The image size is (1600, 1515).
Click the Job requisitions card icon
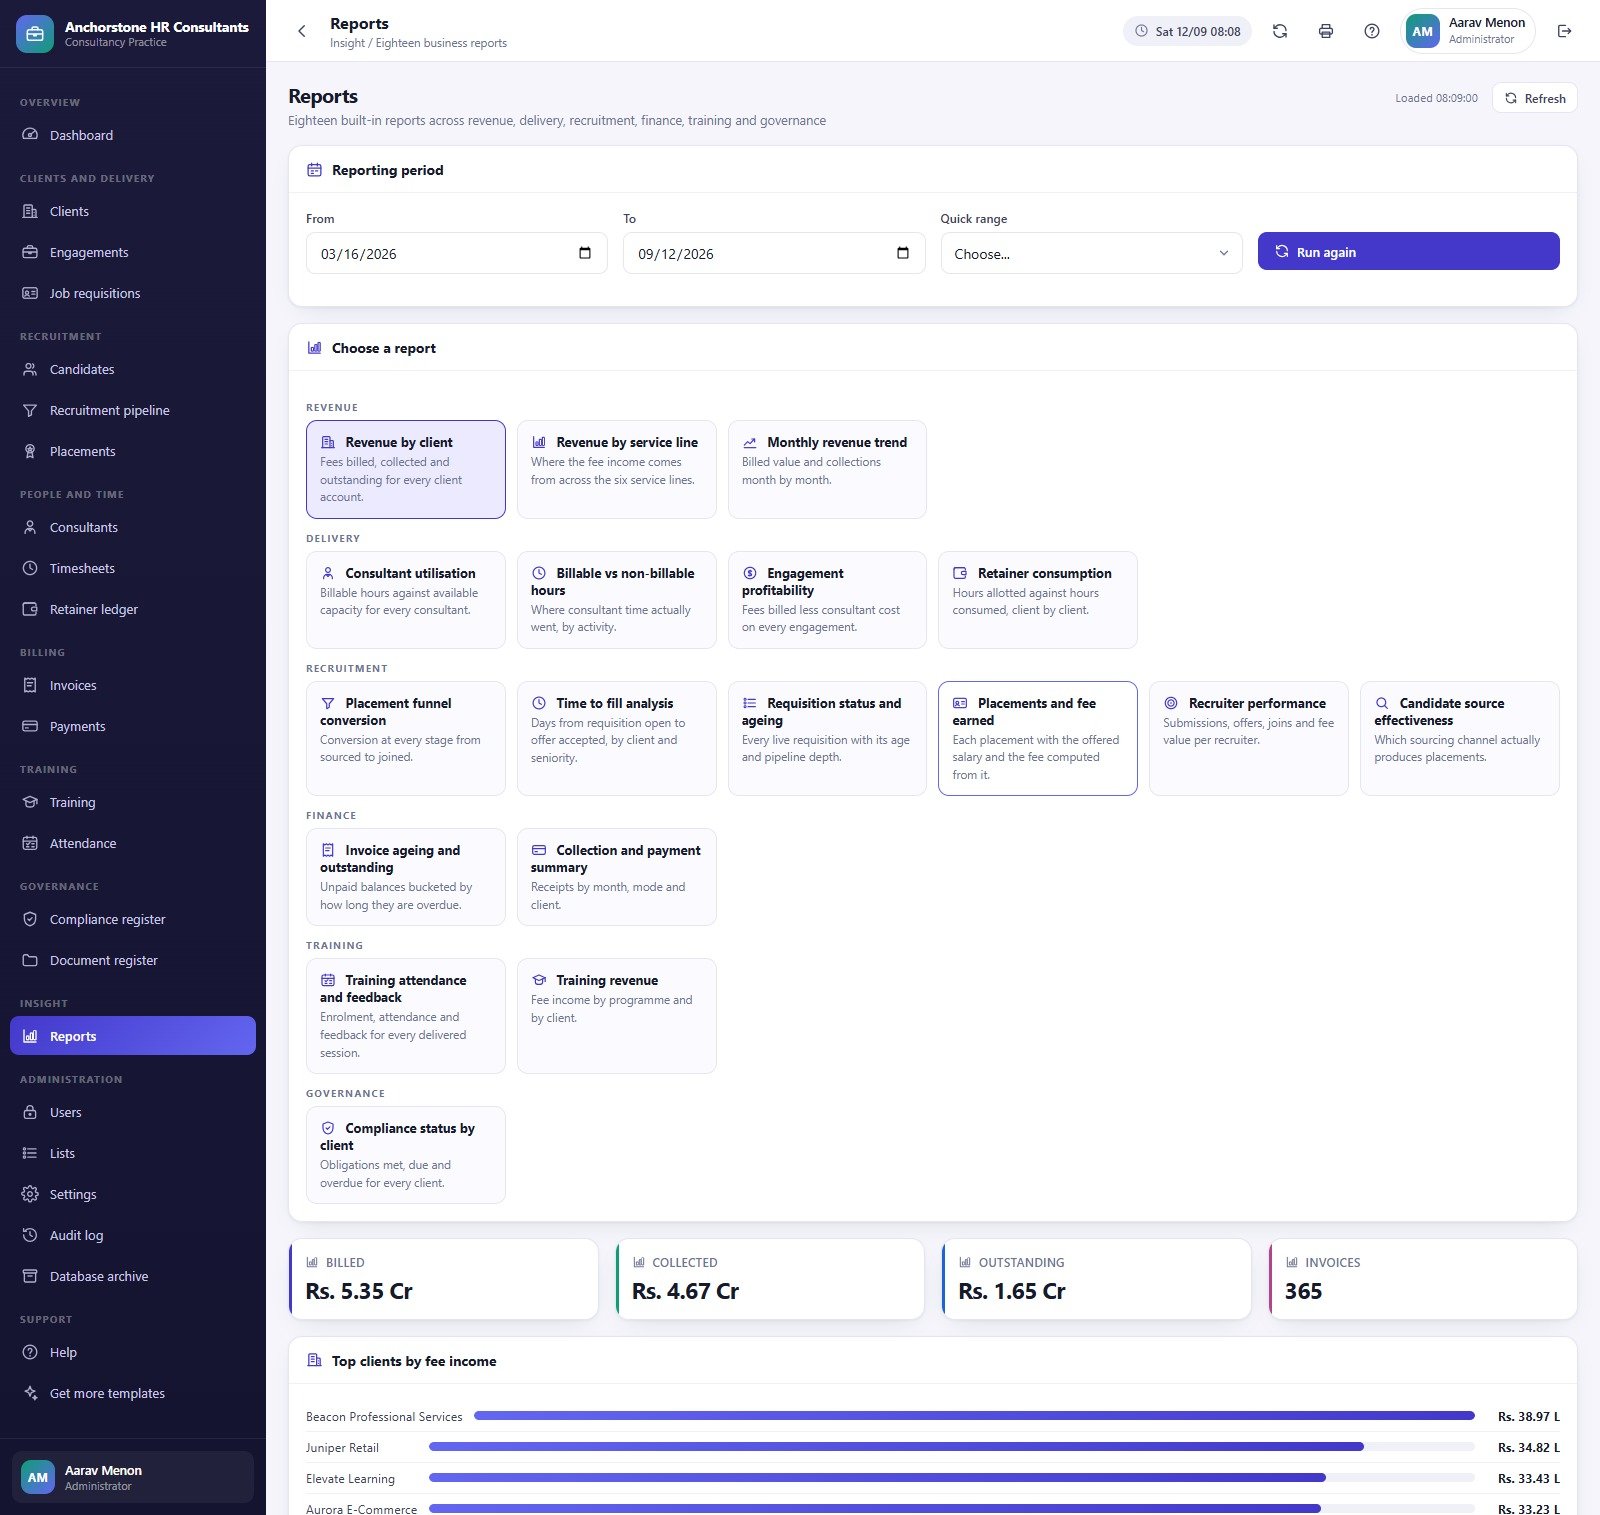[30, 293]
